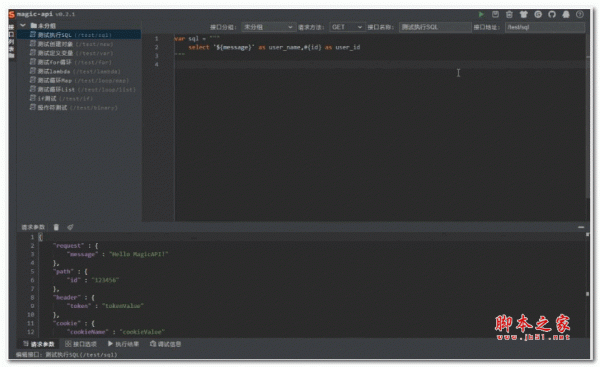Switch to 执行结果 bottom tab

[123, 344]
